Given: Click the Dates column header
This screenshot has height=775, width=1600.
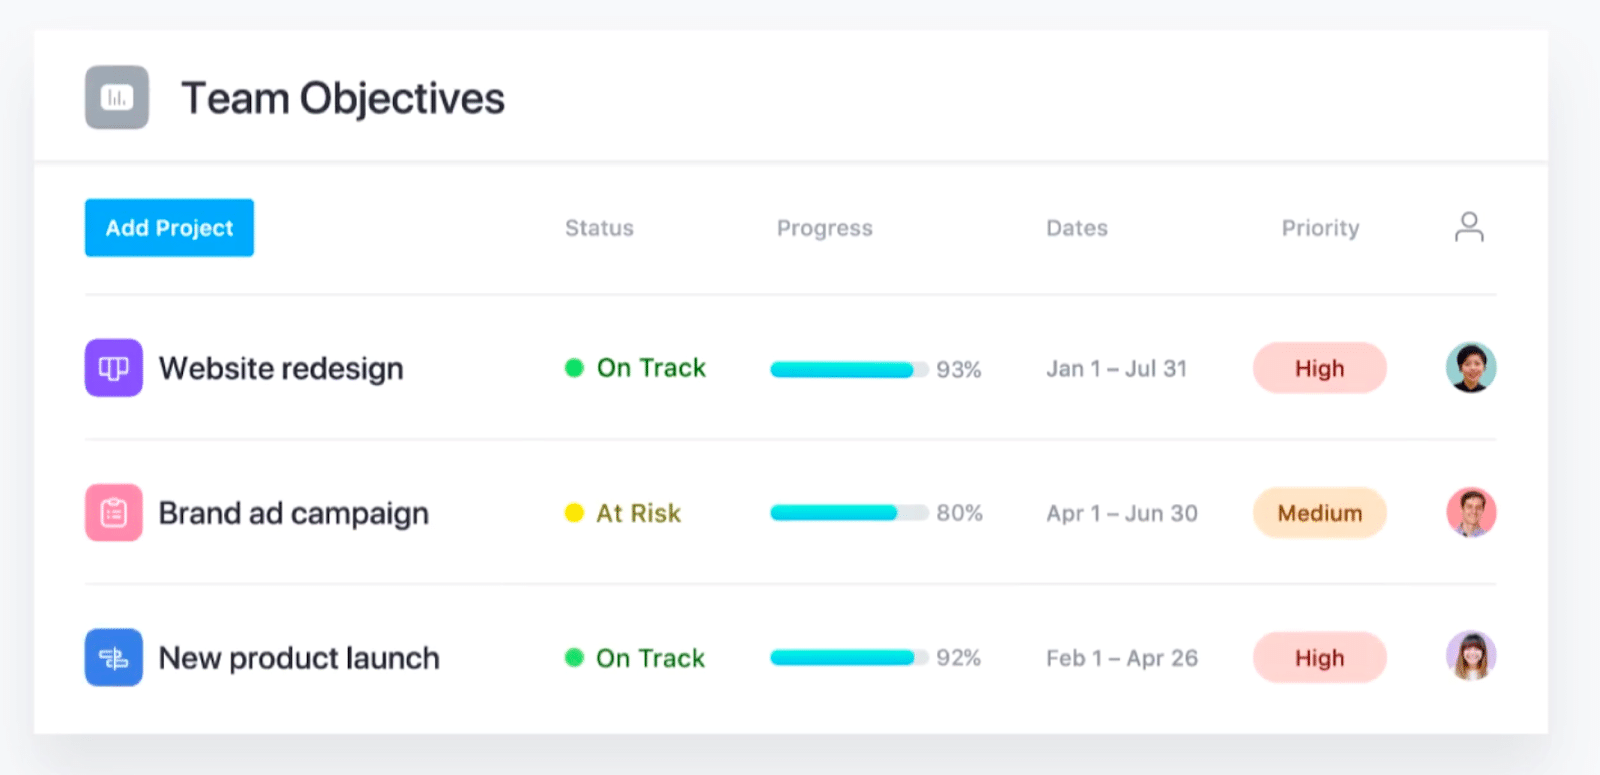Looking at the screenshot, I should pos(1076,228).
